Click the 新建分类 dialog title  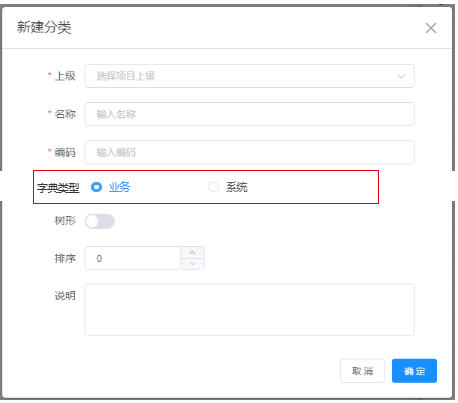44,27
